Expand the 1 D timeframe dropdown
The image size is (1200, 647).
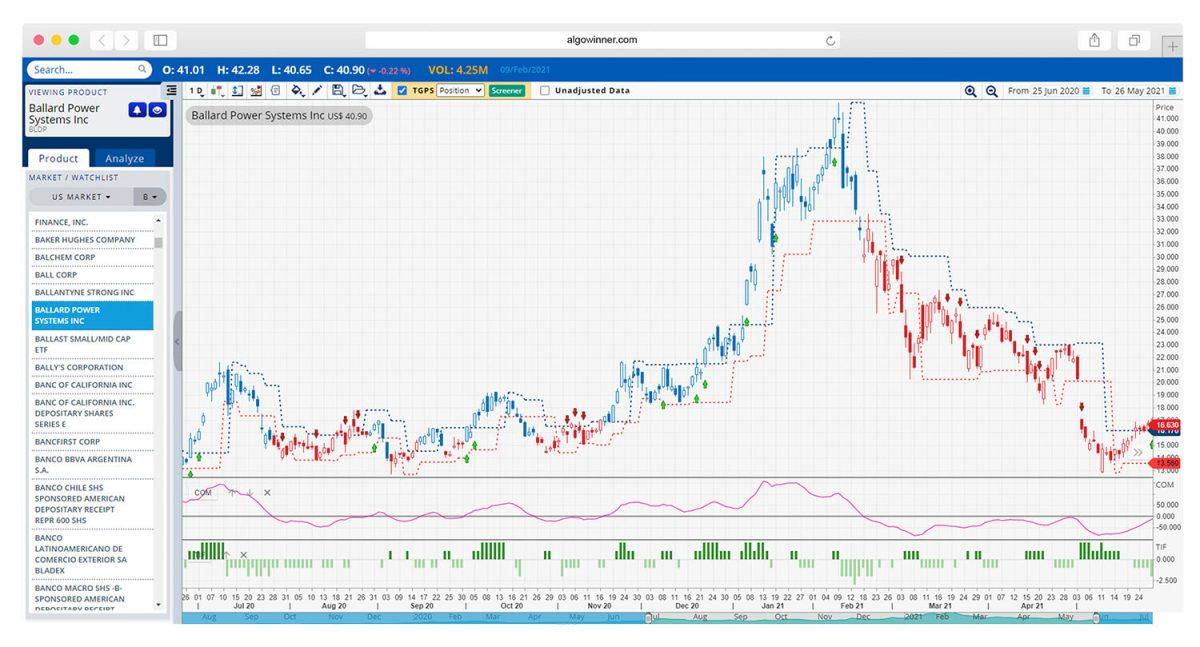pos(196,90)
